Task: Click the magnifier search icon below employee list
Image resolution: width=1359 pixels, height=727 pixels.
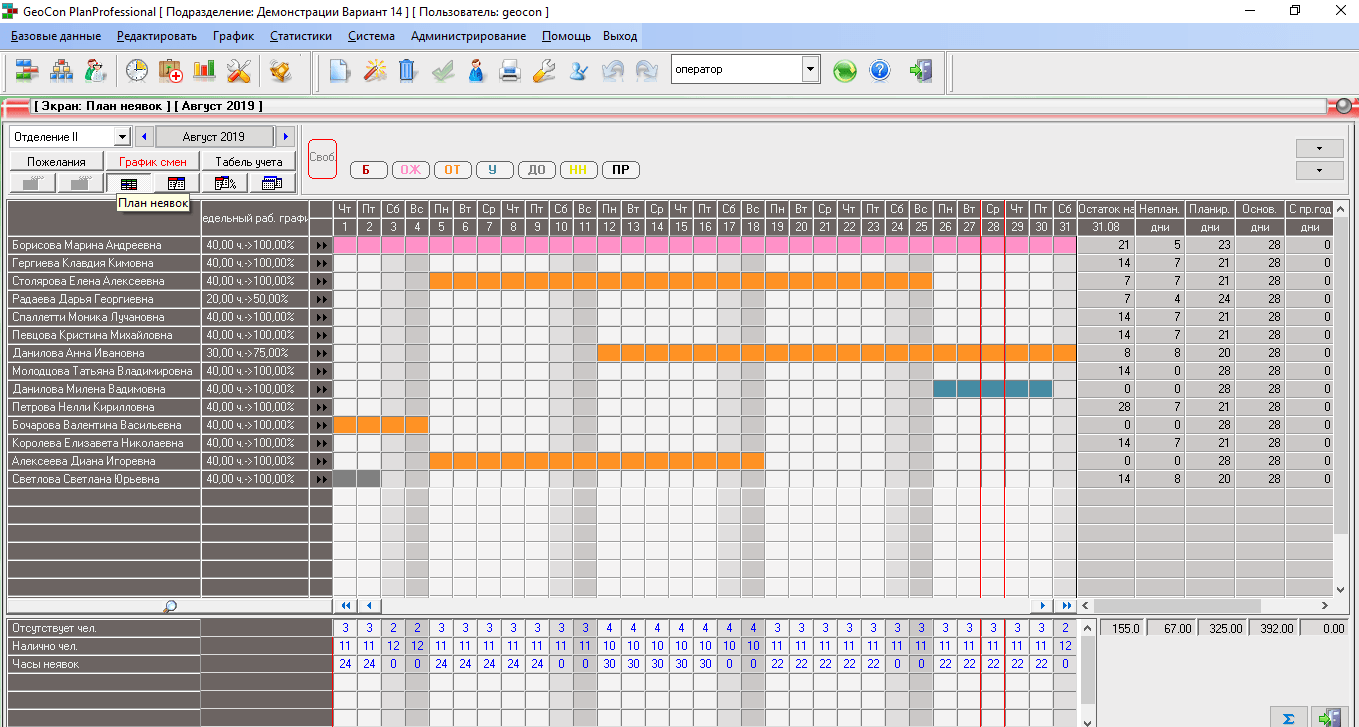Action: 170,605
